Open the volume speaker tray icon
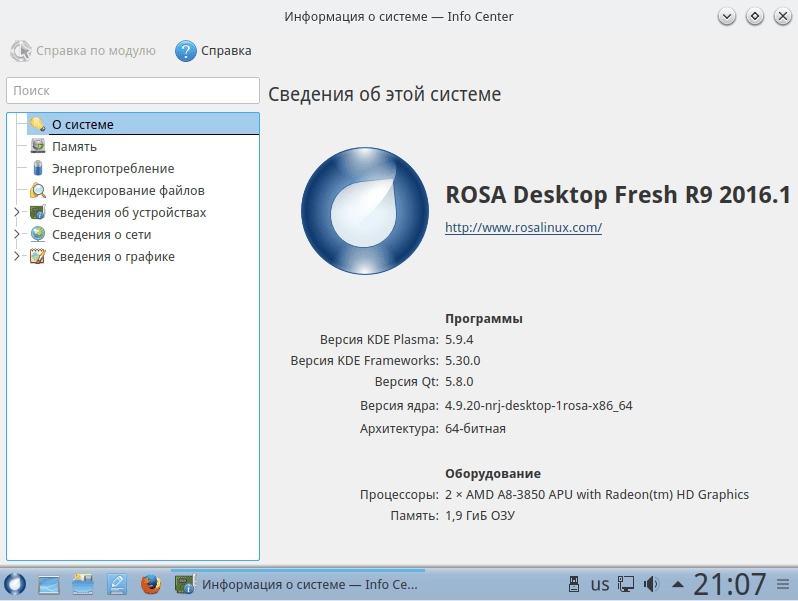This screenshot has width=798, height=601. point(651,584)
